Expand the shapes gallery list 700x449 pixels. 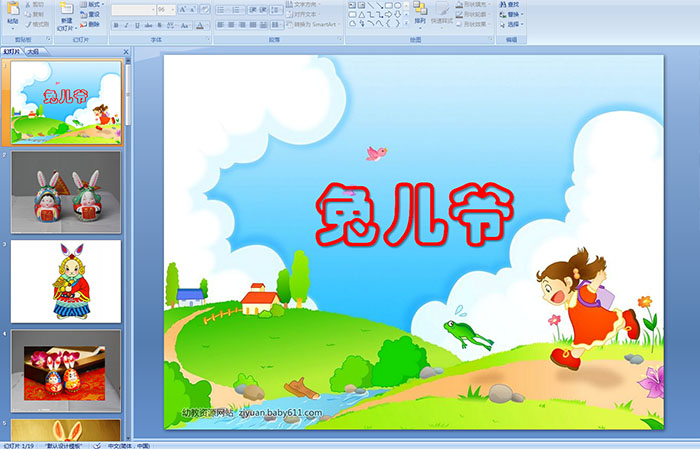tap(407, 25)
